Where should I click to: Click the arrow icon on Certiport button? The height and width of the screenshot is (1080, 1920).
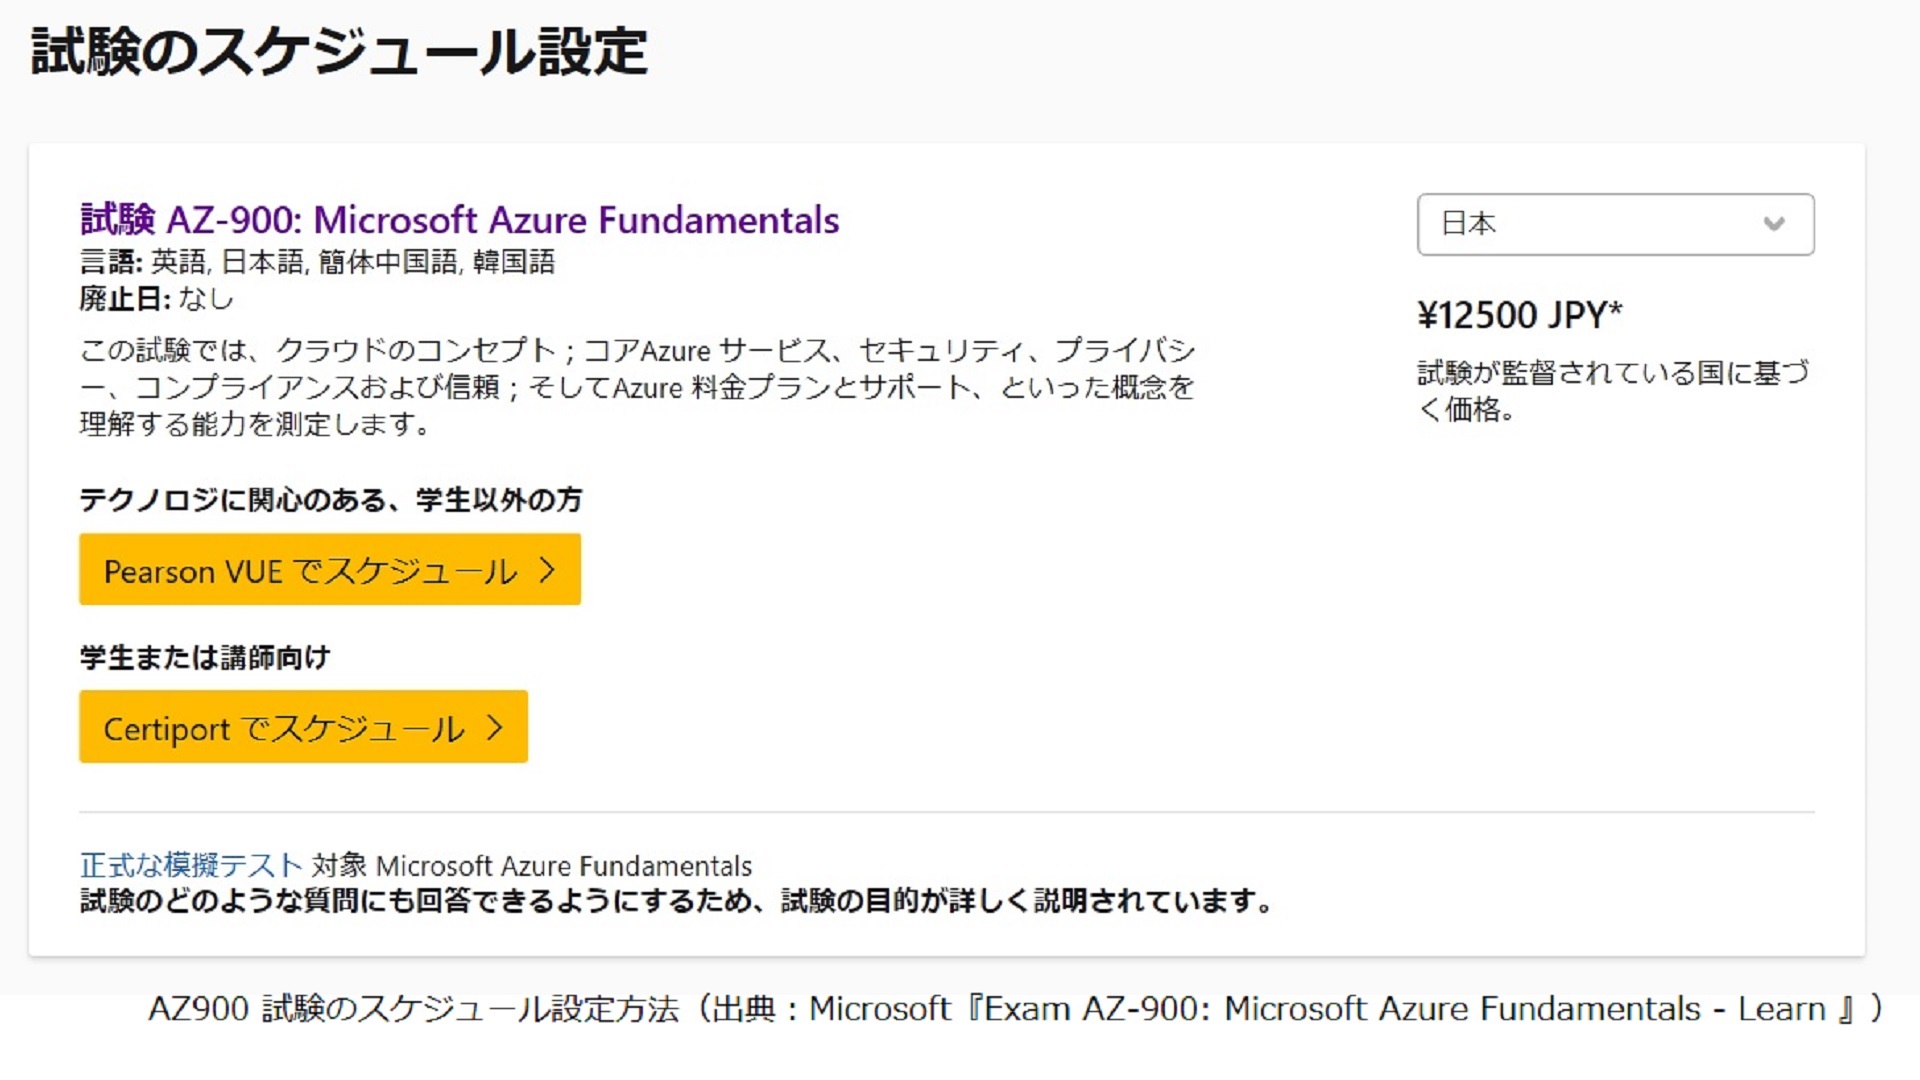(494, 727)
